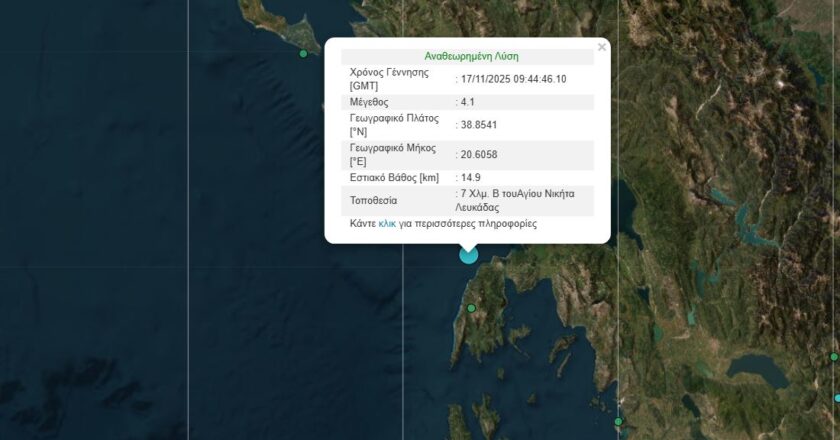Click the focal depth value 14.9
The height and width of the screenshot is (440, 840).
coord(468,178)
